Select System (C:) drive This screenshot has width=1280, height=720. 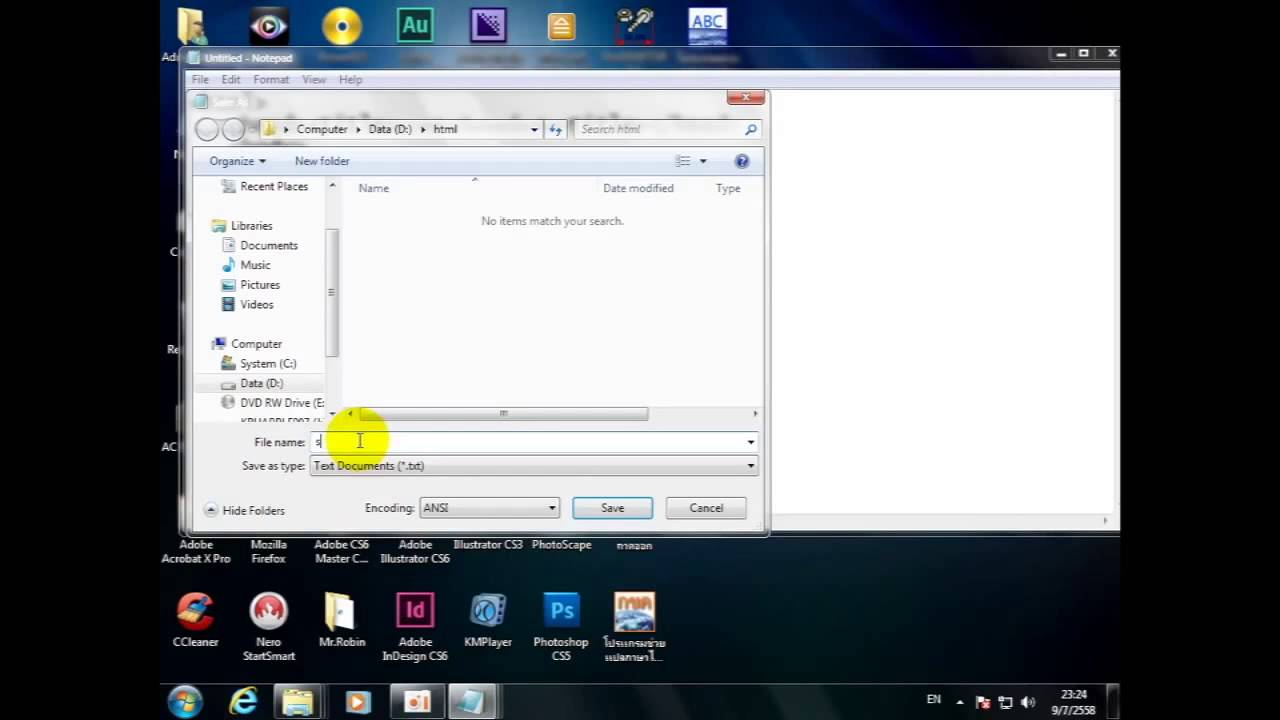coord(258,364)
